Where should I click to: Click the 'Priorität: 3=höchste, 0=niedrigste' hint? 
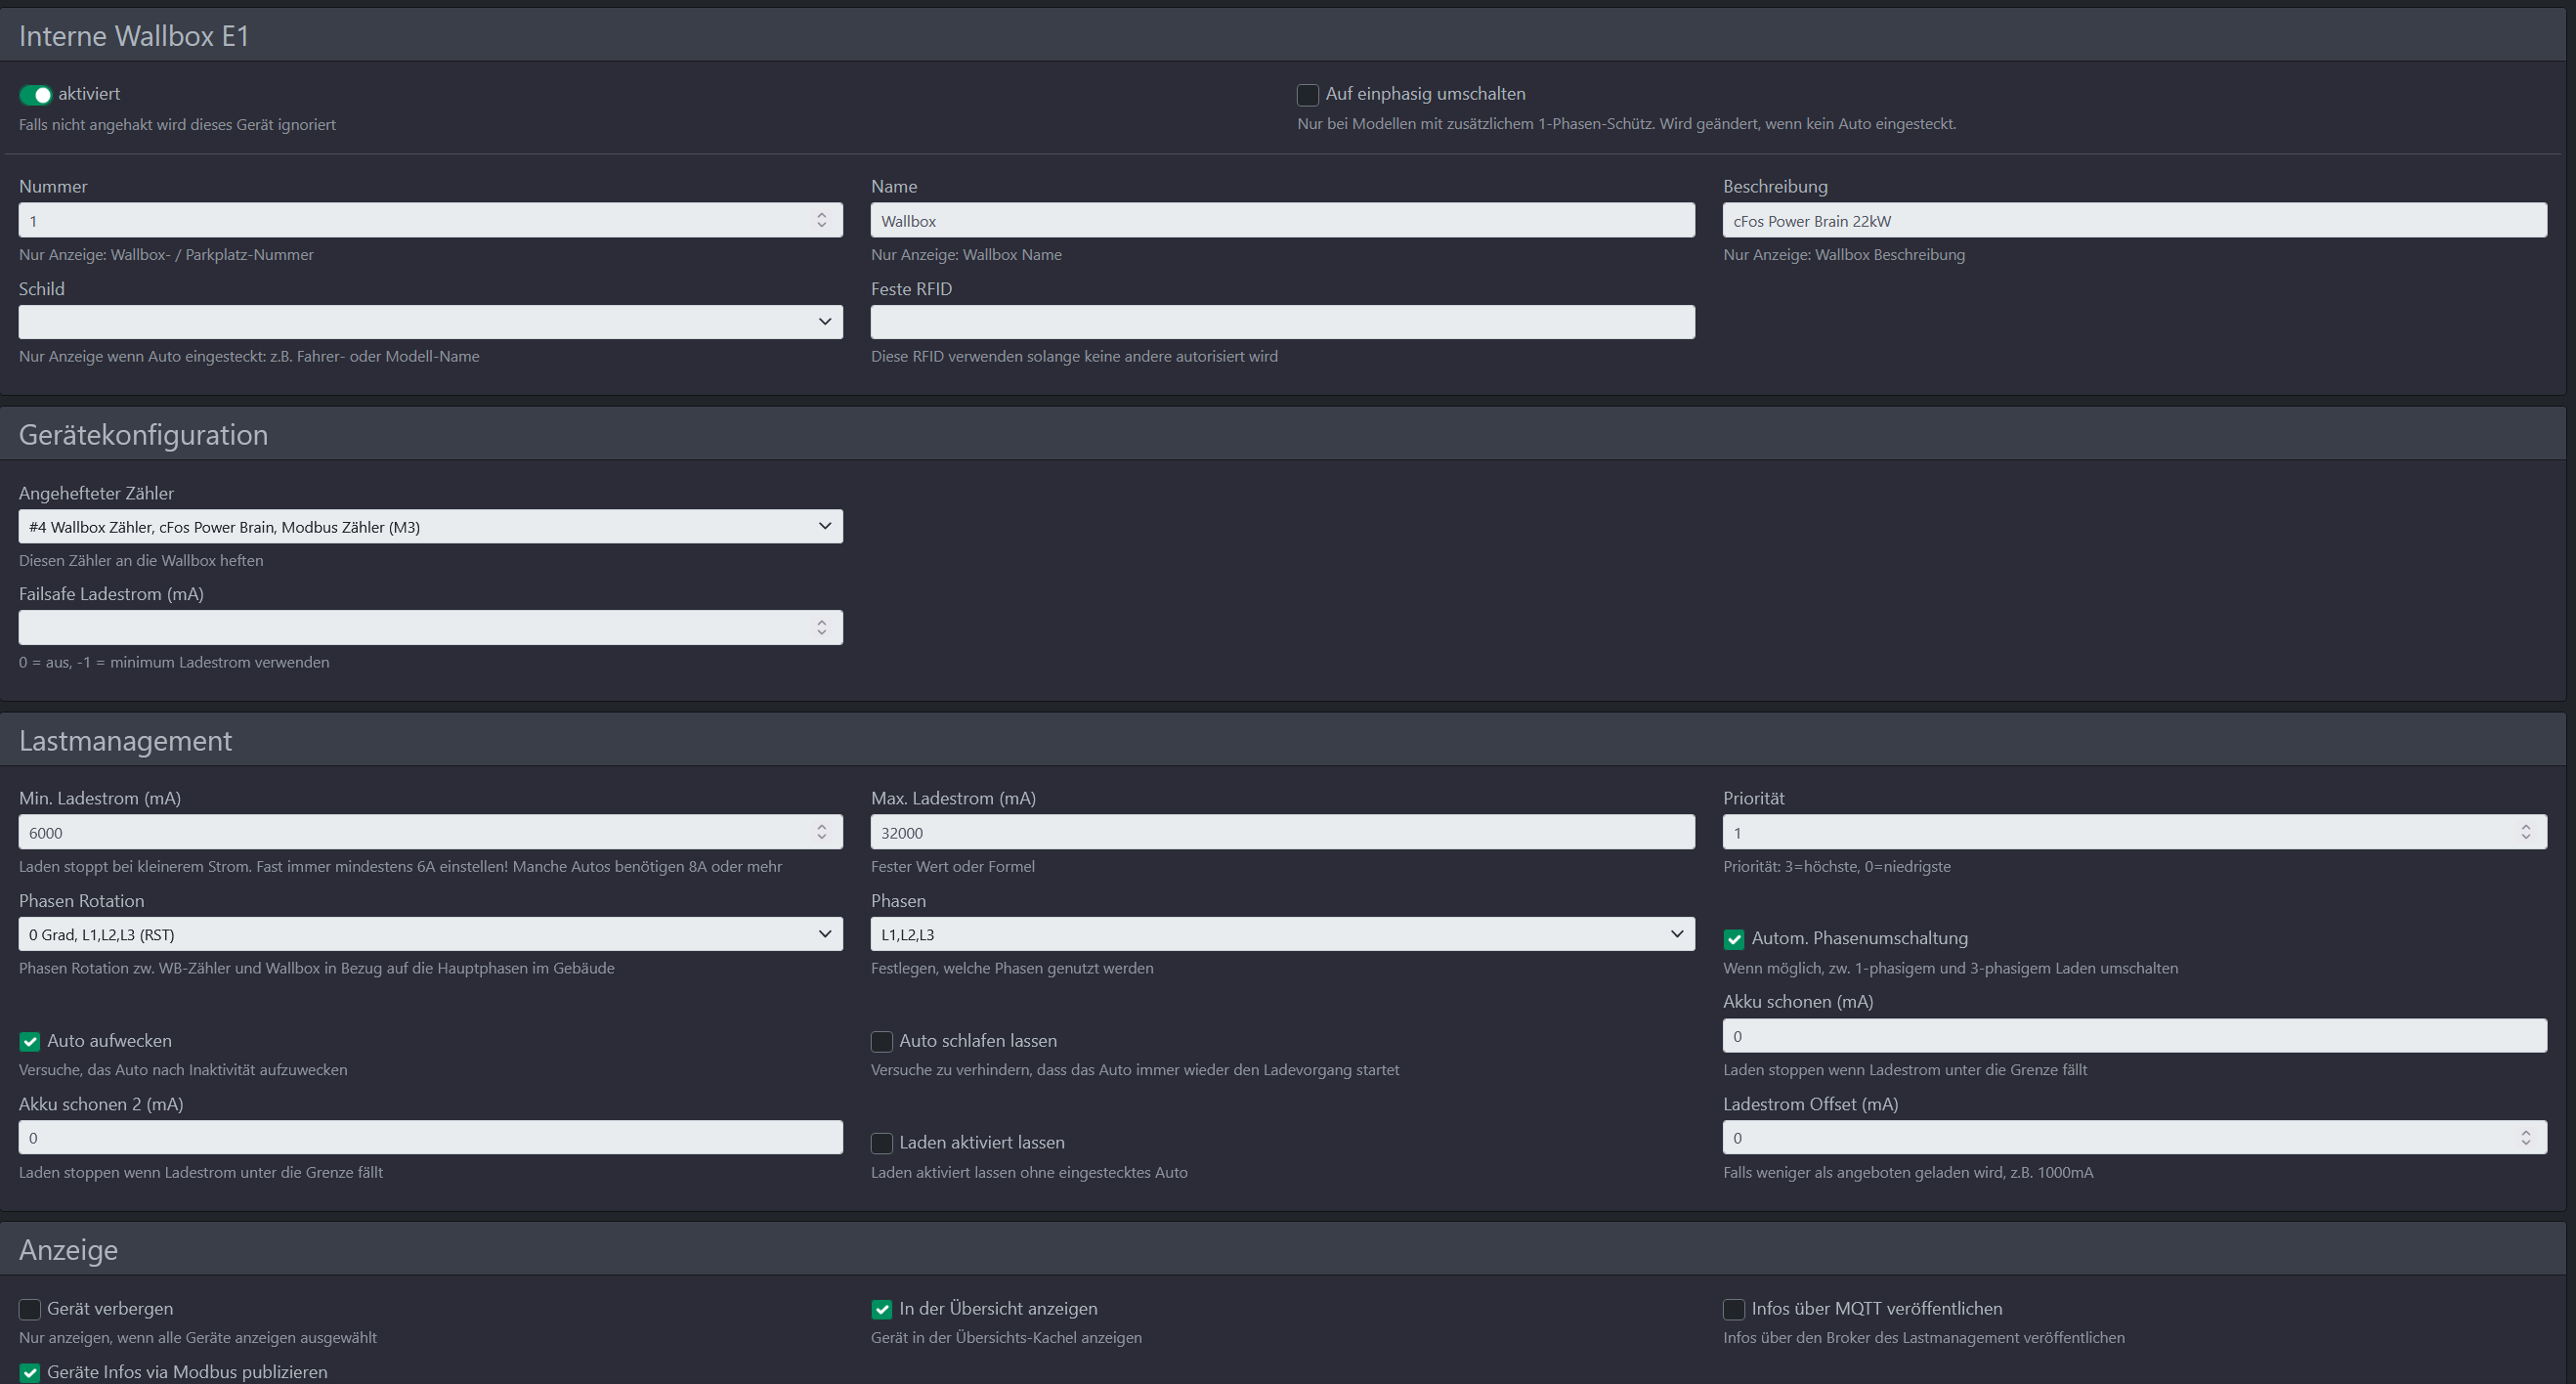click(x=1837, y=867)
